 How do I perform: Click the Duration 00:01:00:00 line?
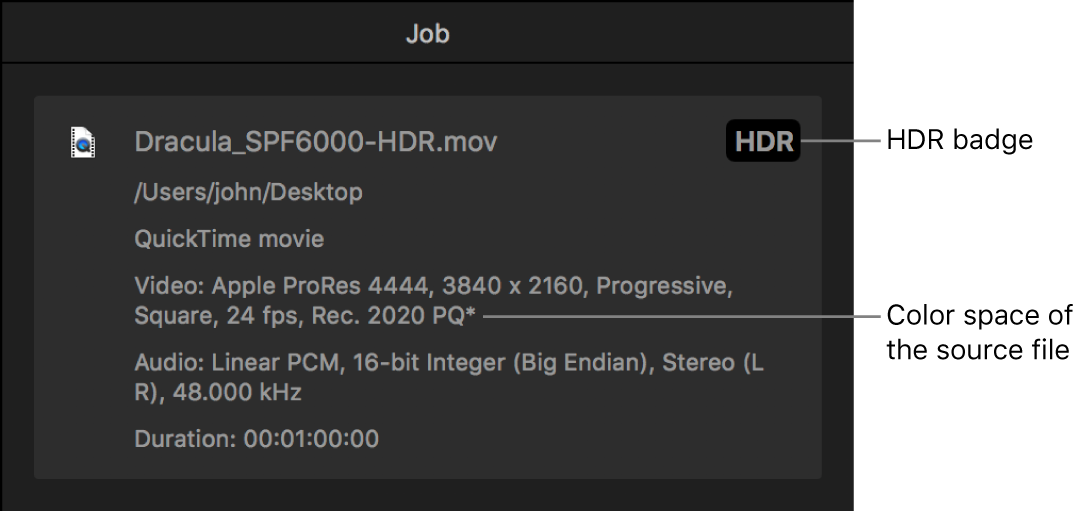(257, 439)
